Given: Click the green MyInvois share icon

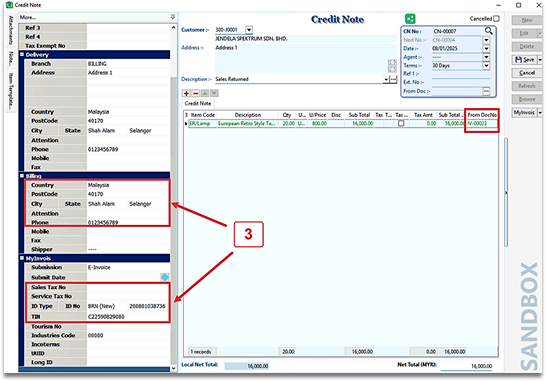Looking at the screenshot, I should 410,19.
